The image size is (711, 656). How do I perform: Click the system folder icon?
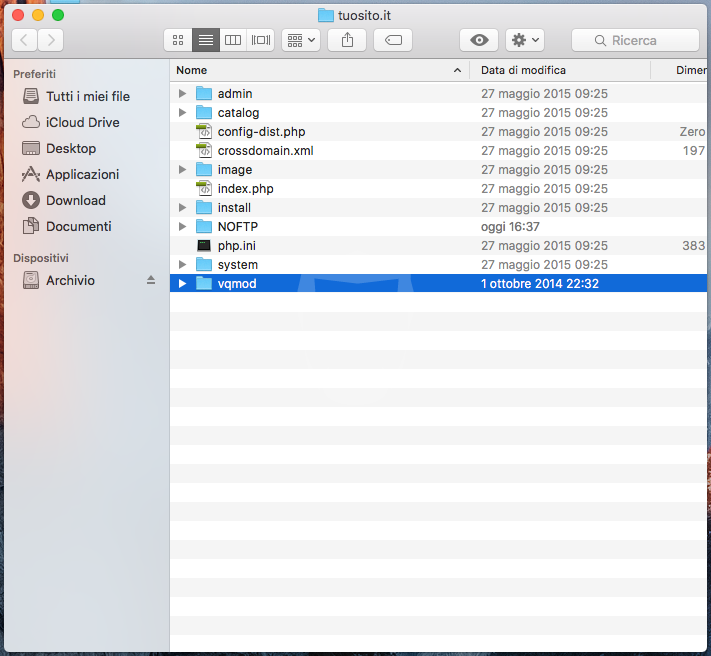click(x=204, y=265)
